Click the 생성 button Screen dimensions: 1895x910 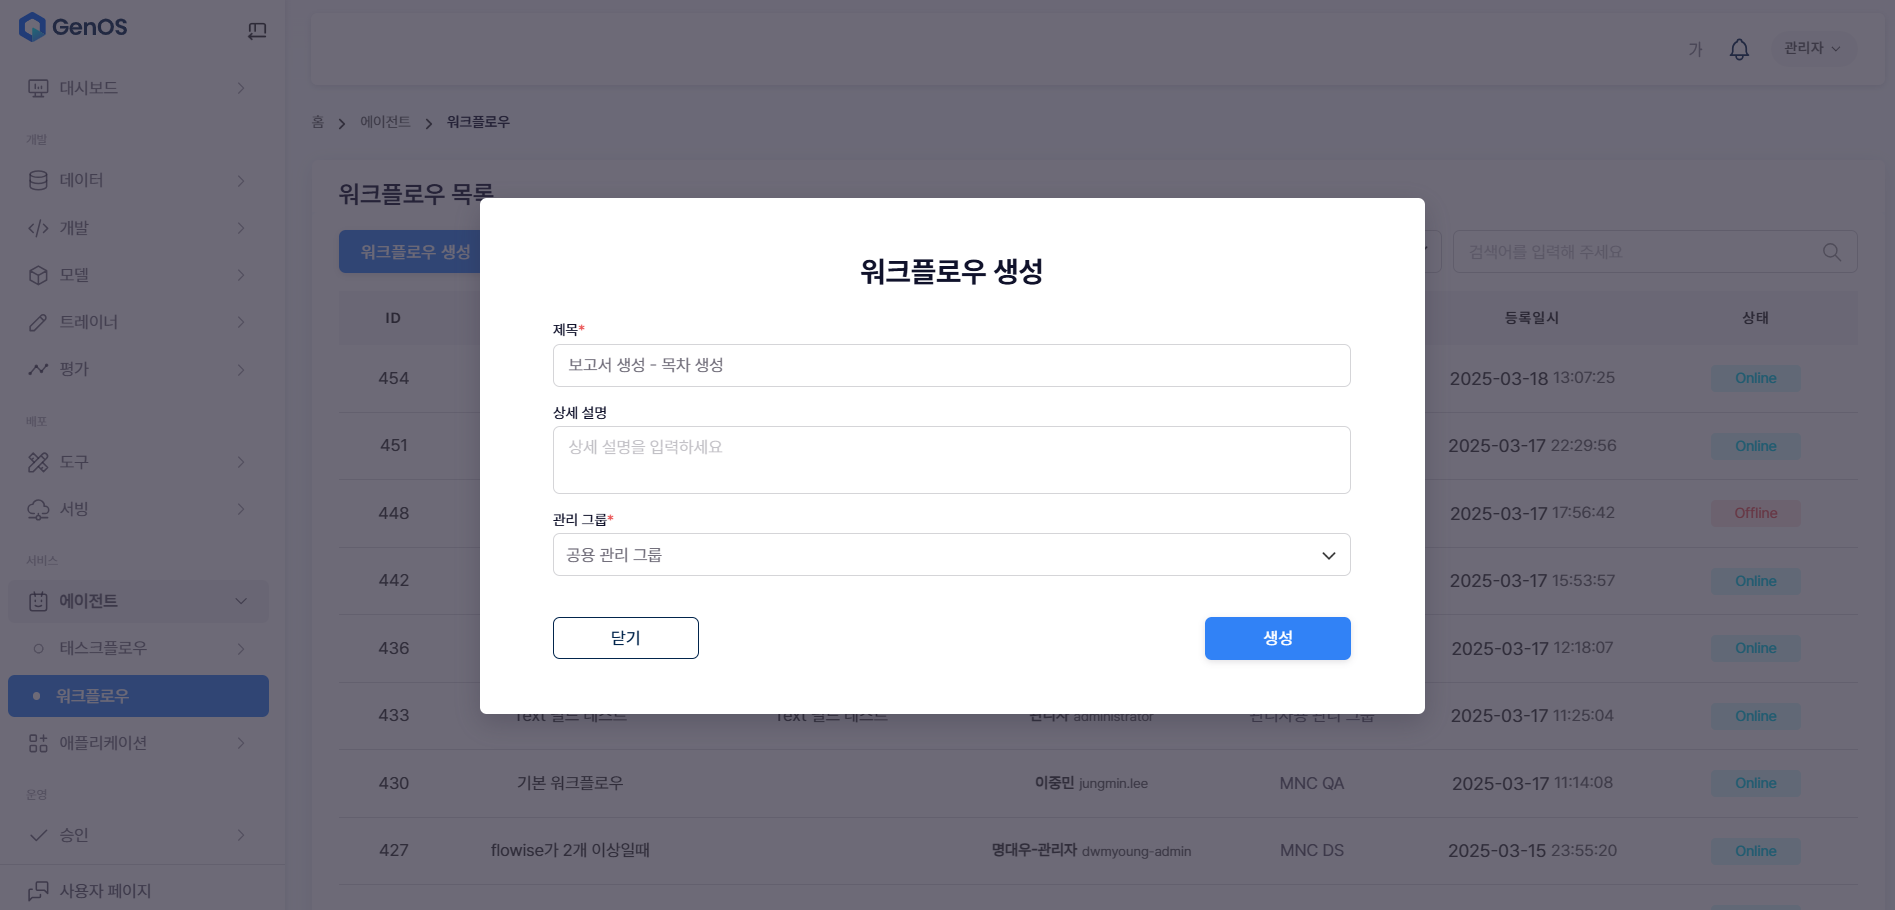1277,638
